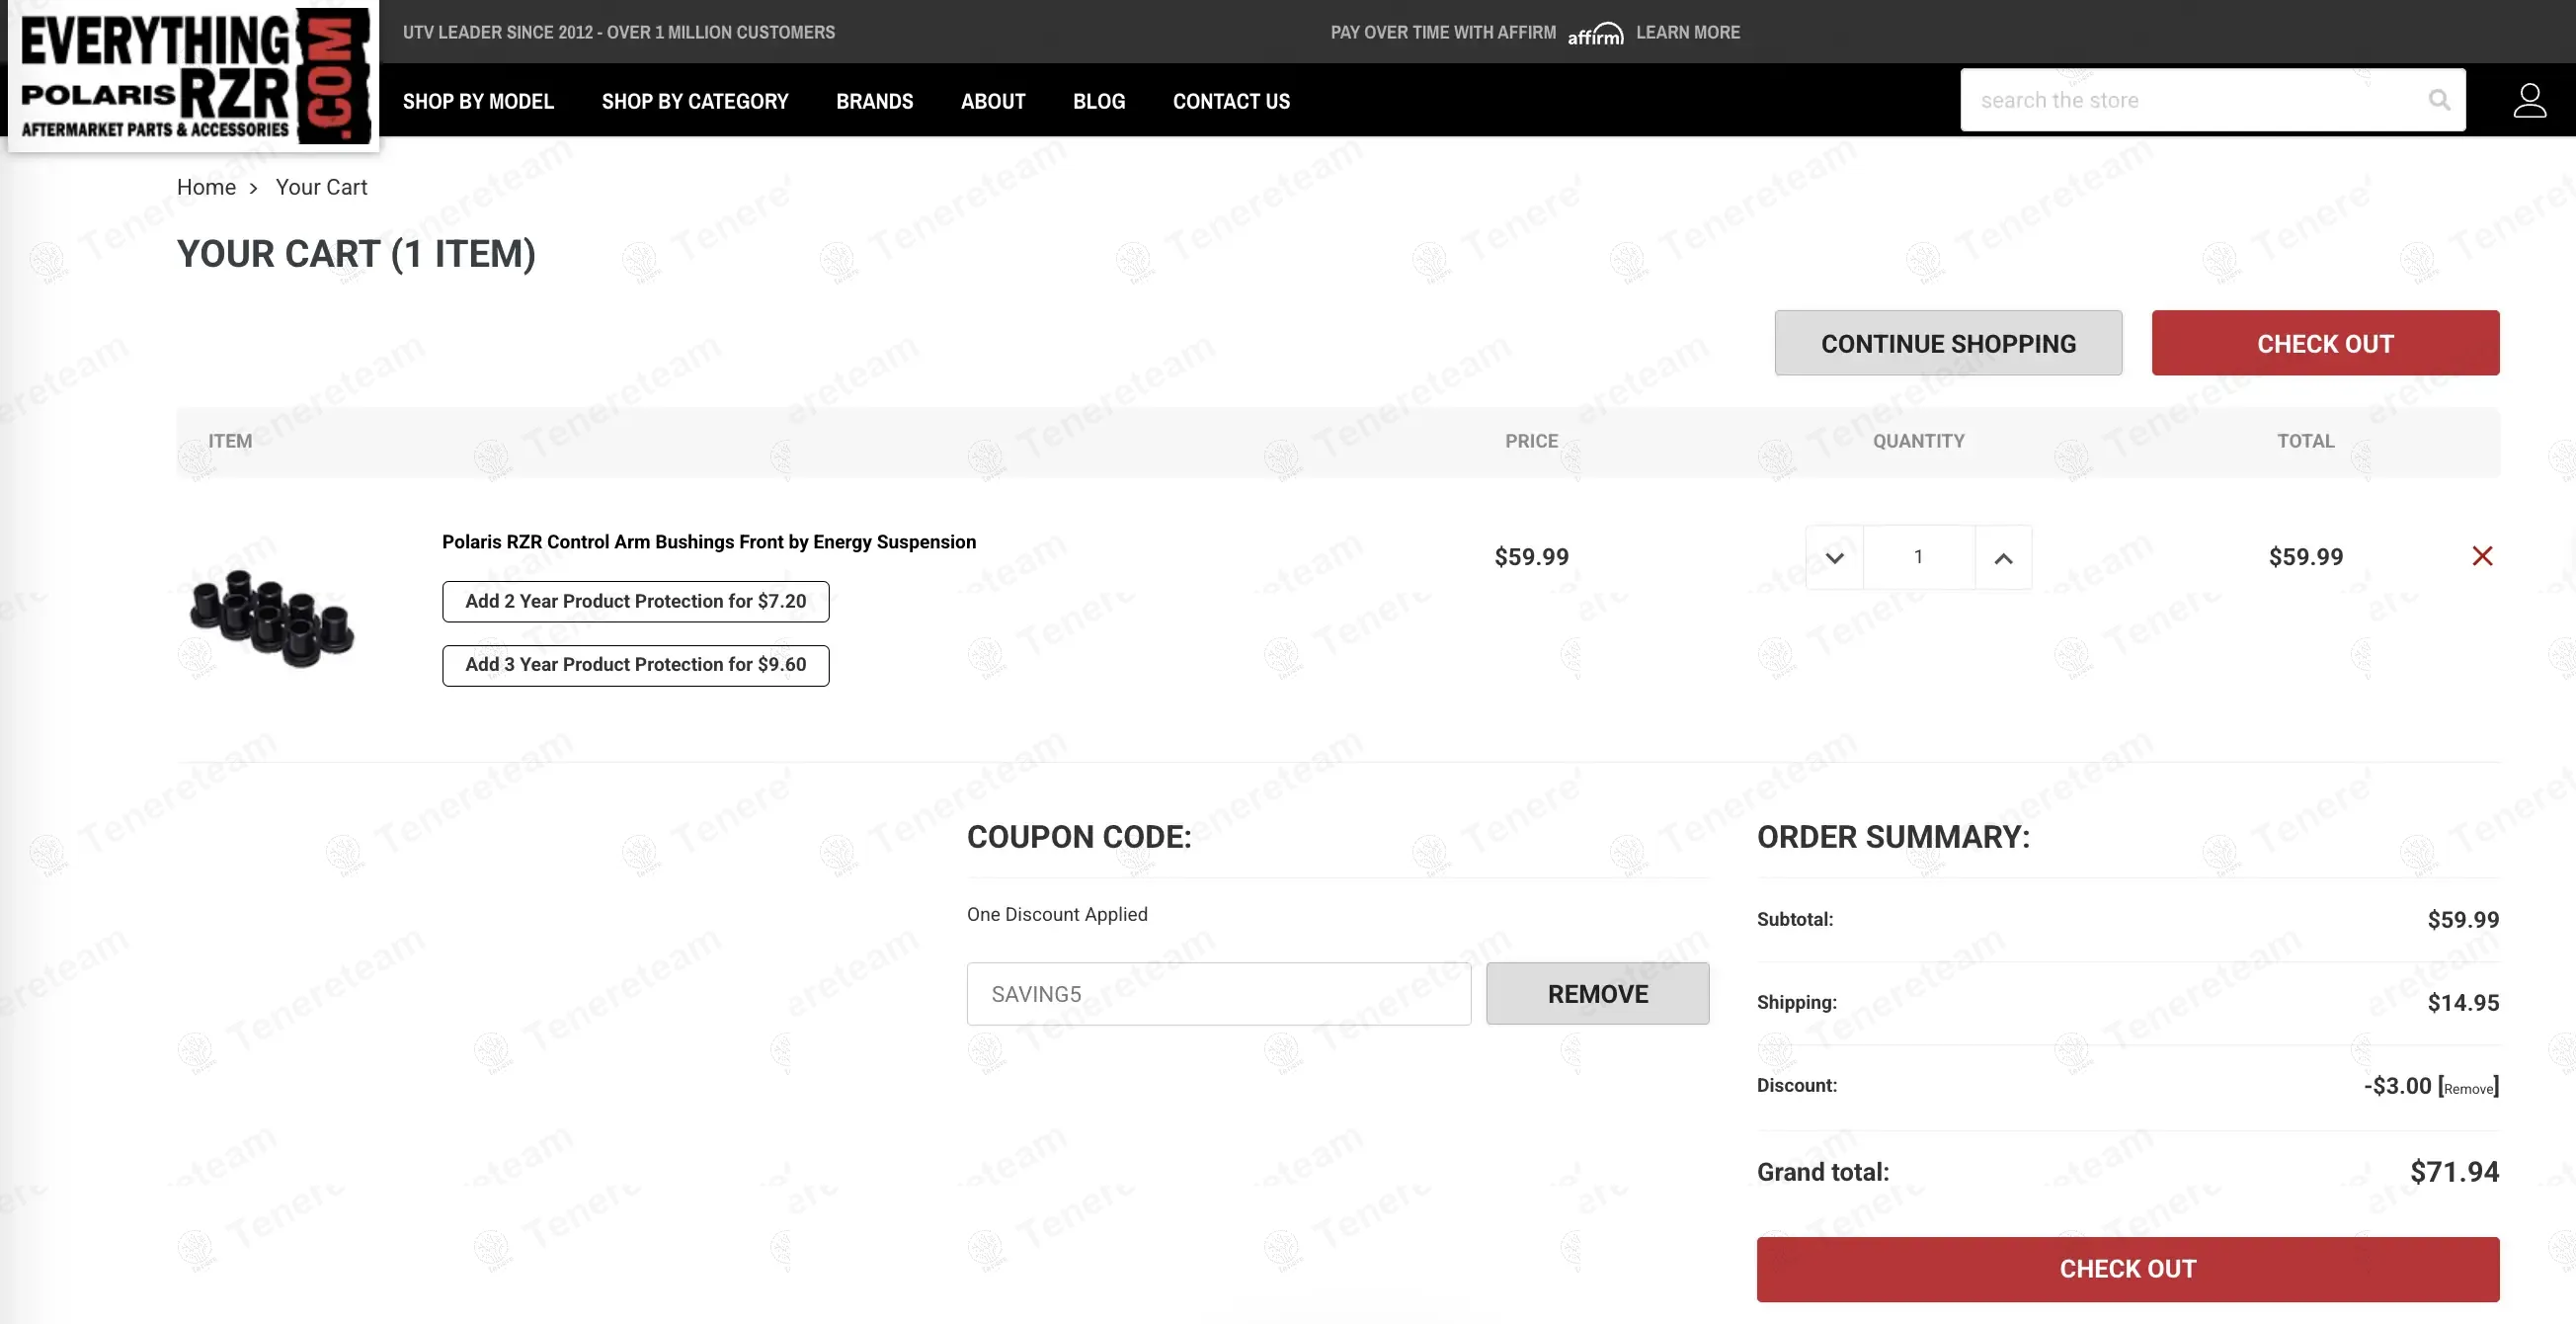Open the control arm bushings product thumbnail

pyautogui.click(x=272, y=617)
